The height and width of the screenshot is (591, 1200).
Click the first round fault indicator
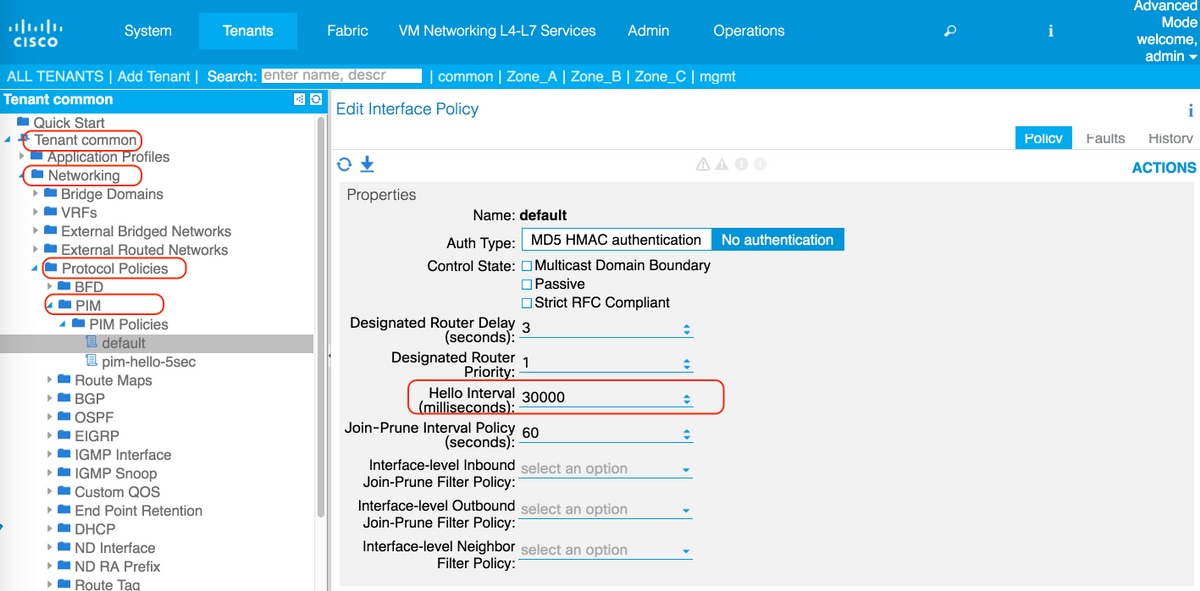[742, 165]
